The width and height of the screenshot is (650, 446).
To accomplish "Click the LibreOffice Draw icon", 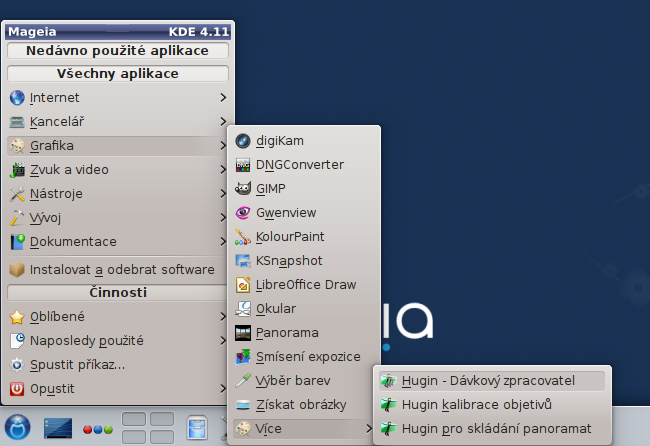I will click(243, 285).
